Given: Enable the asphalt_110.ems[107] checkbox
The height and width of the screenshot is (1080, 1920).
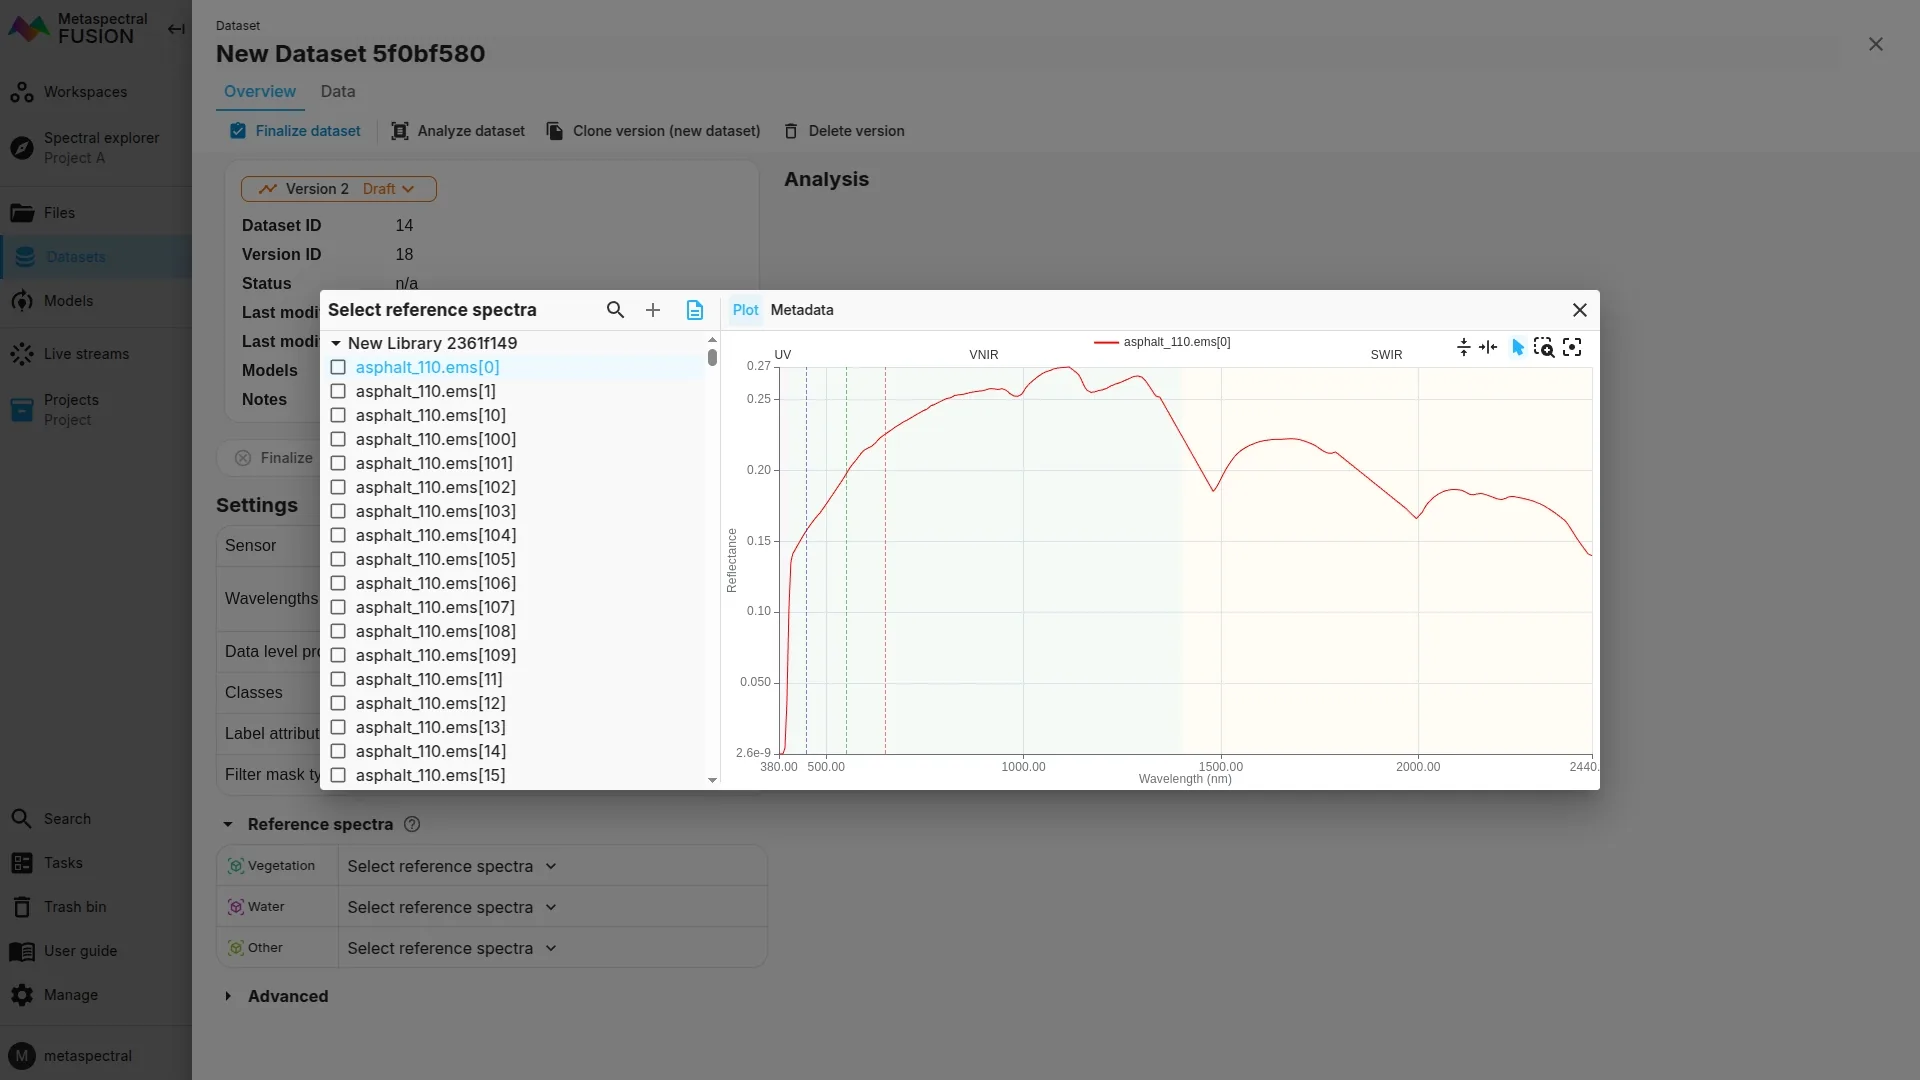Looking at the screenshot, I should (x=338, y=607).
